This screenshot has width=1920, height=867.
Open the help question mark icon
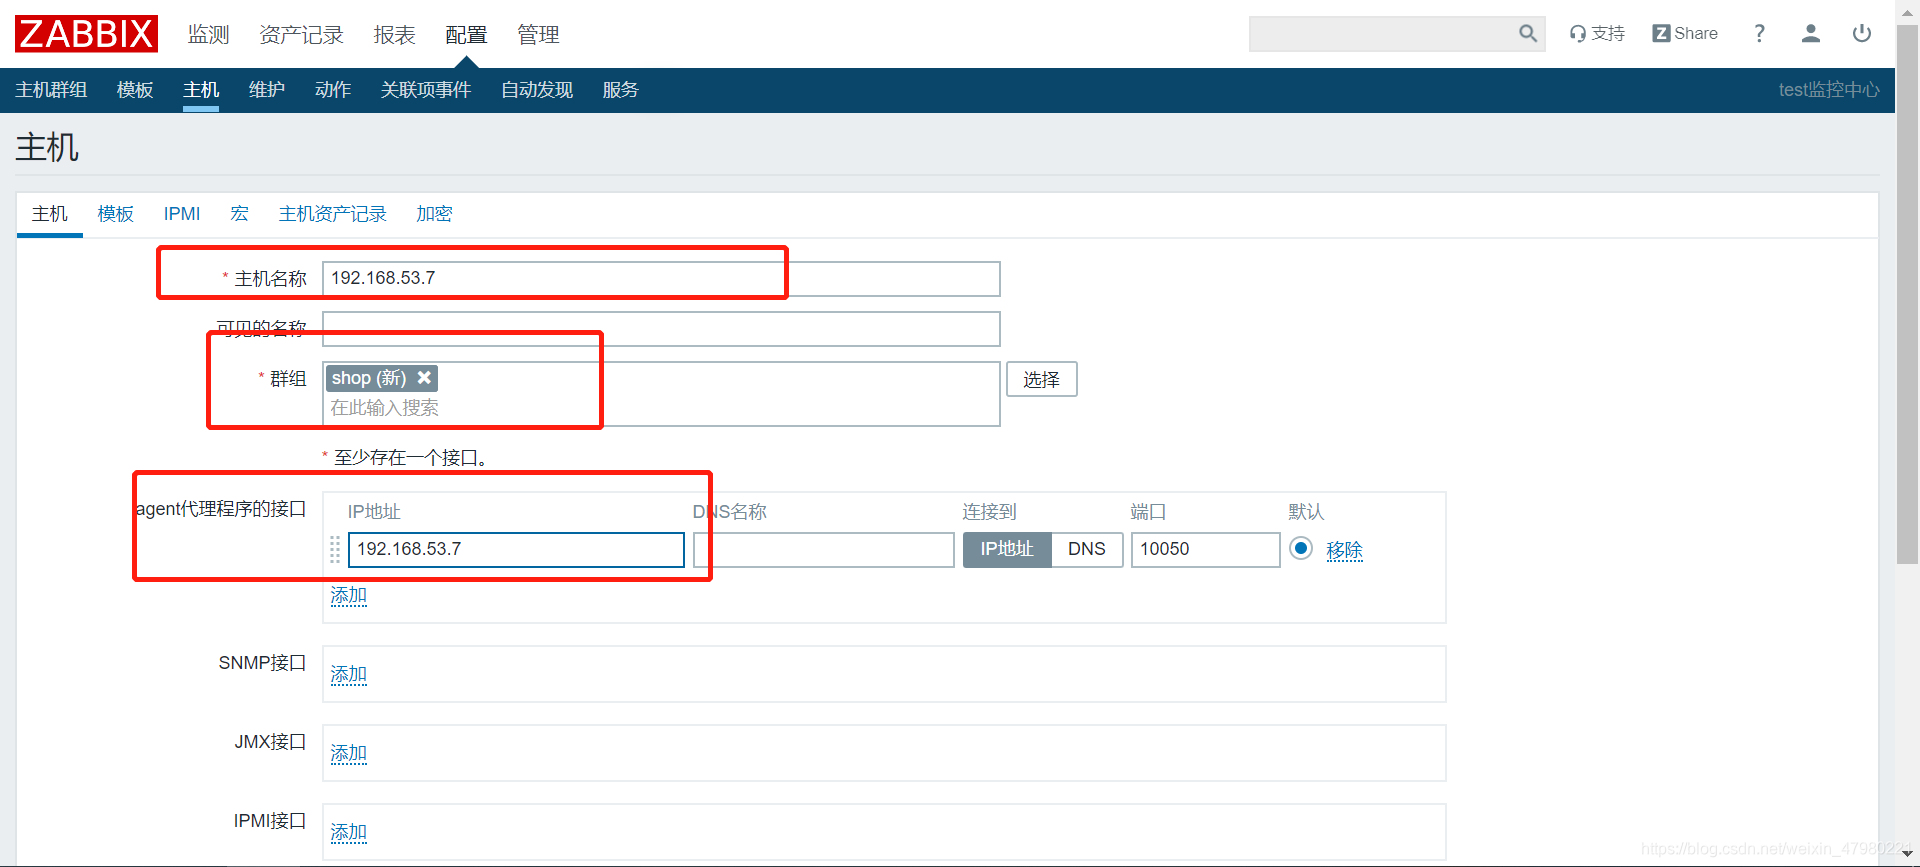tap(1759, 33)
